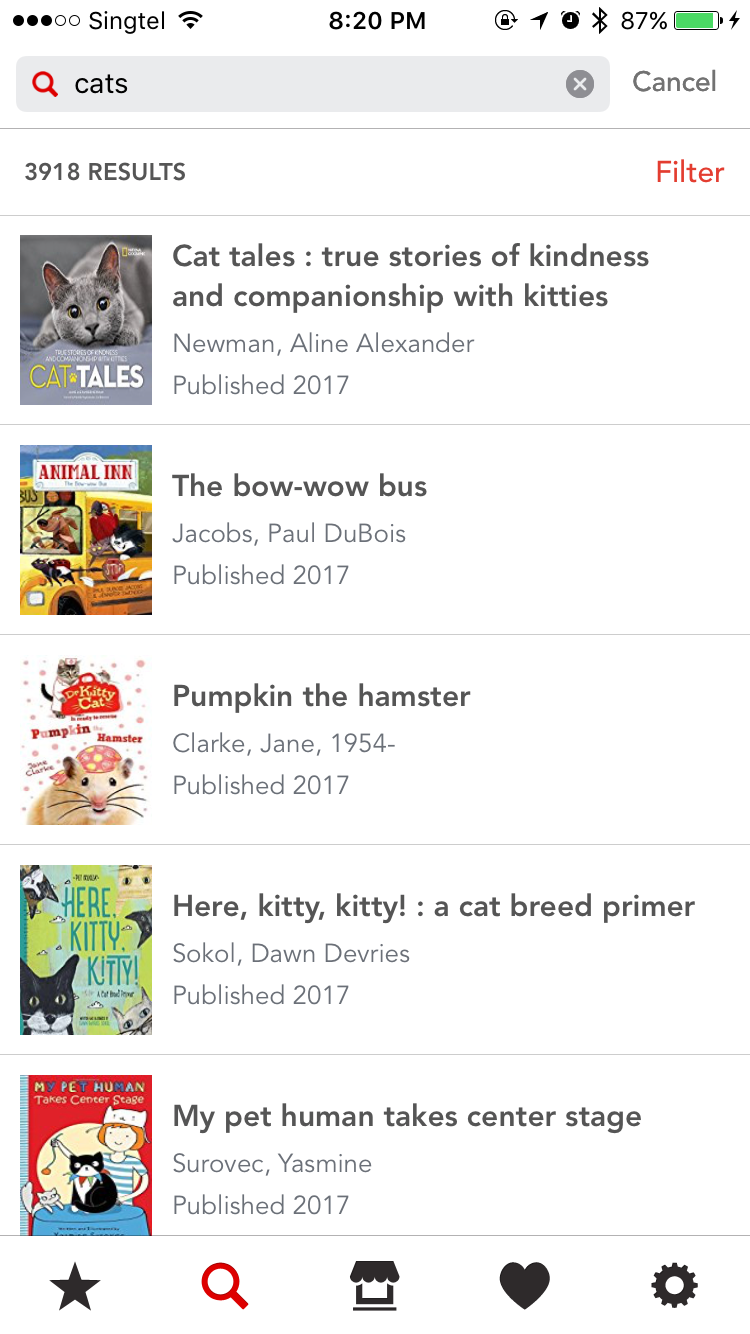Open the Filter options

point(689,172)
